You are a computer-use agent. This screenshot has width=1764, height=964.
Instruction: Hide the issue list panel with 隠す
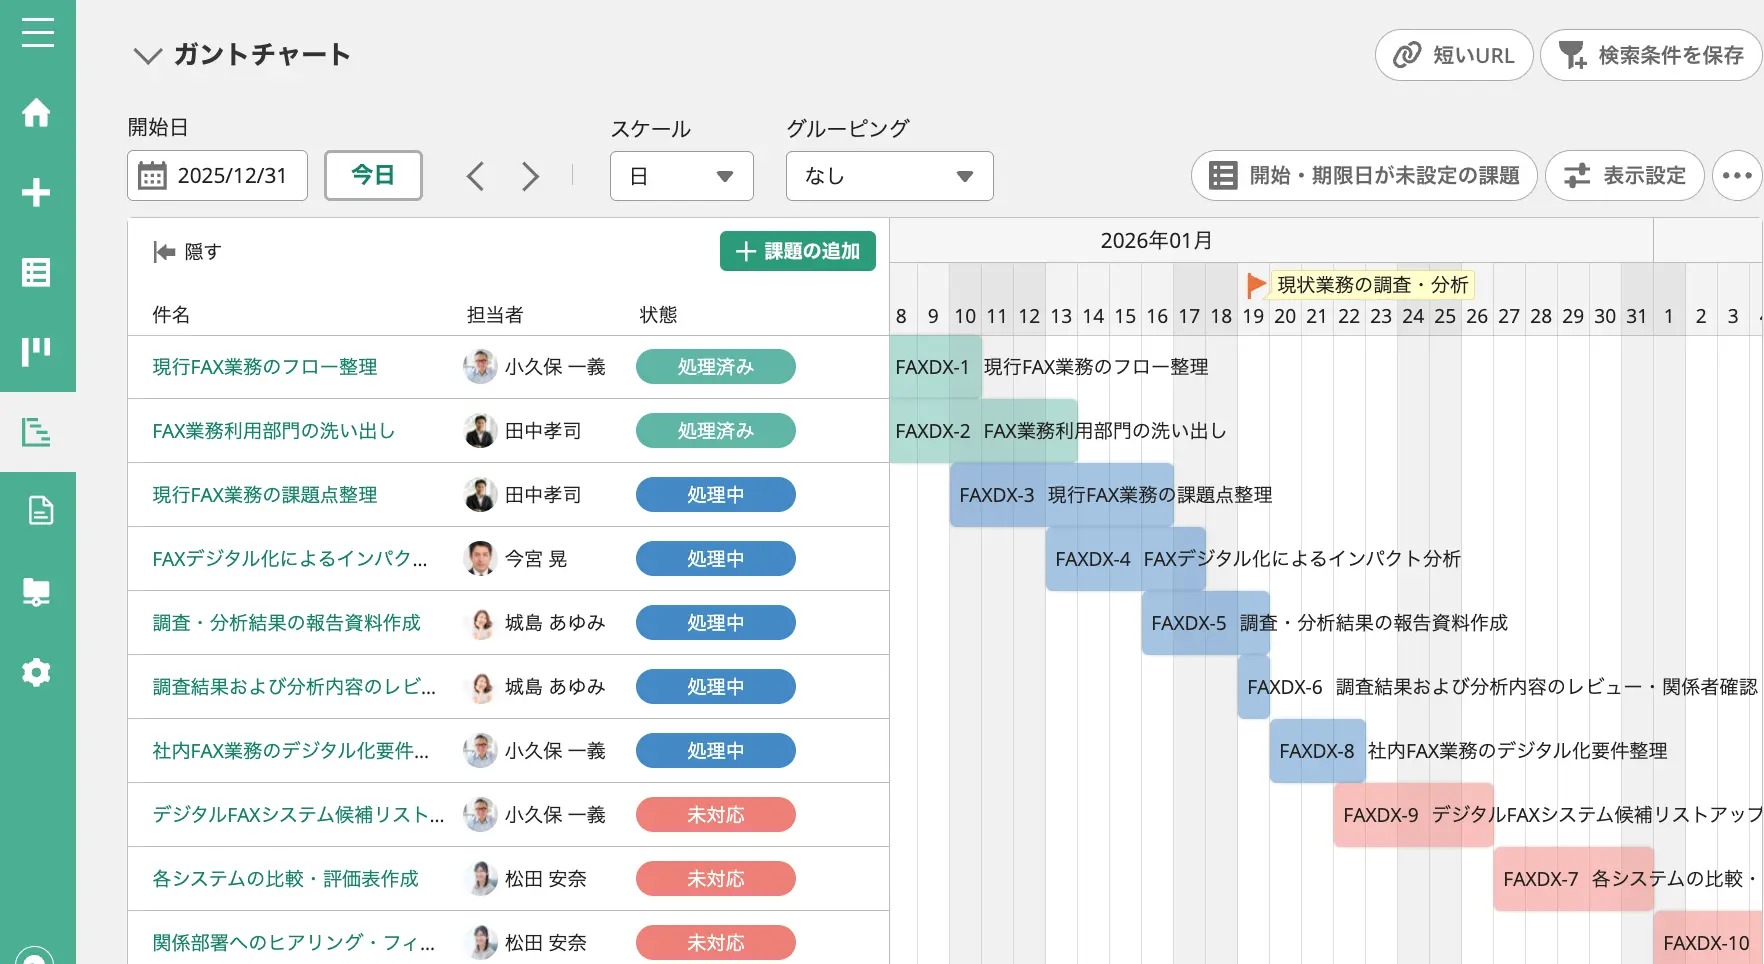tap(188, 252)
